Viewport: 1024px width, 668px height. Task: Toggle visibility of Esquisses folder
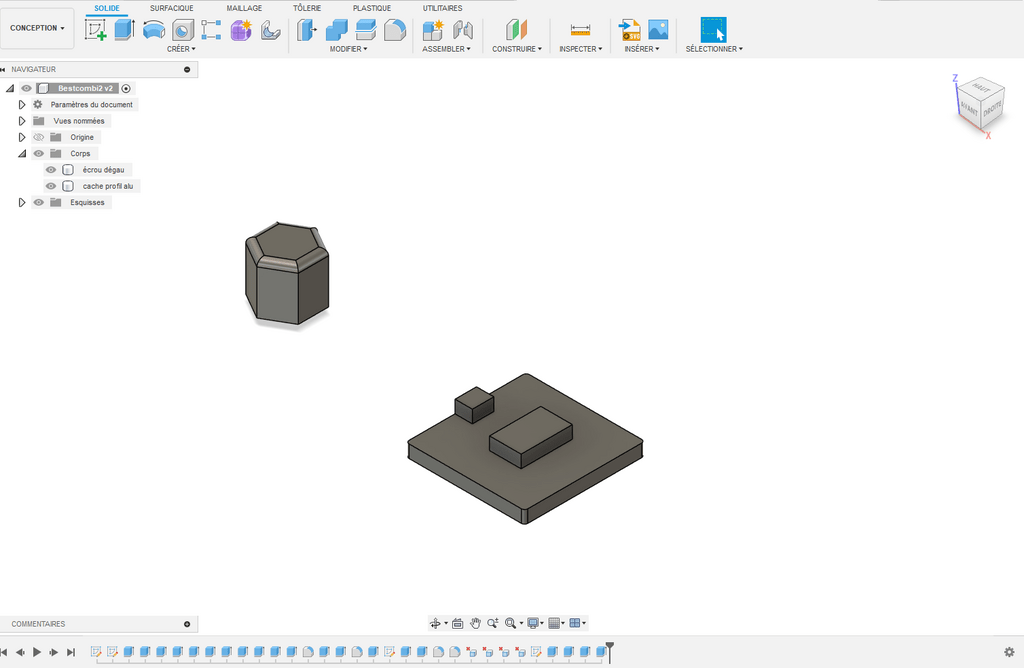[x=39, y=202]
